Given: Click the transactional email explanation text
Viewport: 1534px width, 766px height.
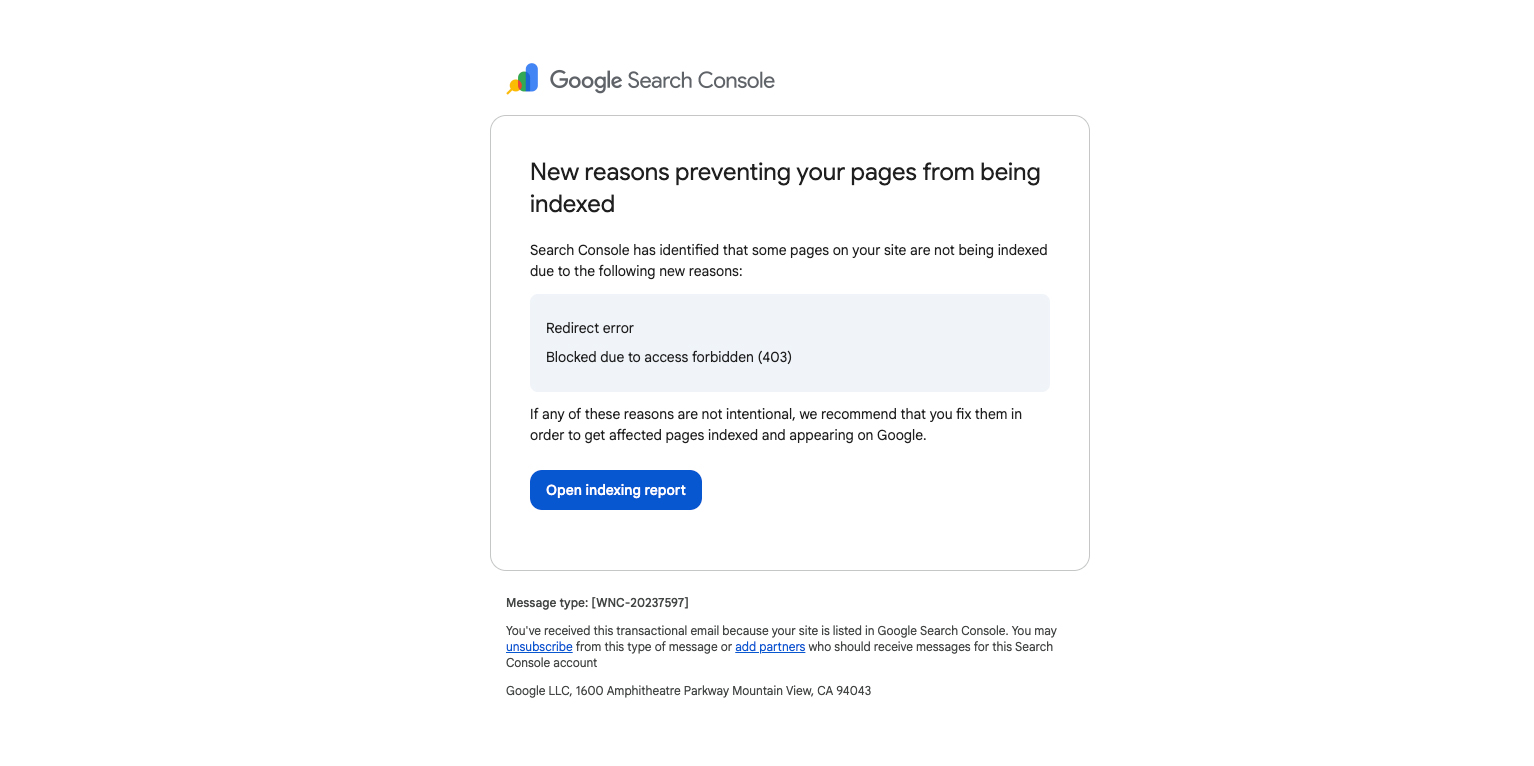Looking at the screenshot, I should point(781,630).
